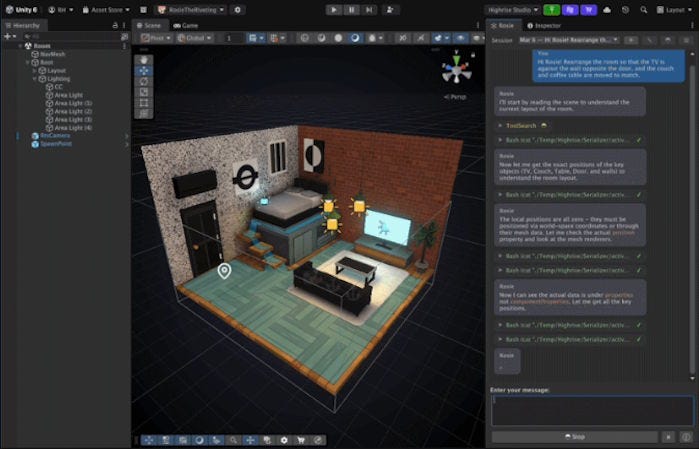Activate the Move tool in the scene
This screenshot has height=449, width=699.
tap(144, 71)
